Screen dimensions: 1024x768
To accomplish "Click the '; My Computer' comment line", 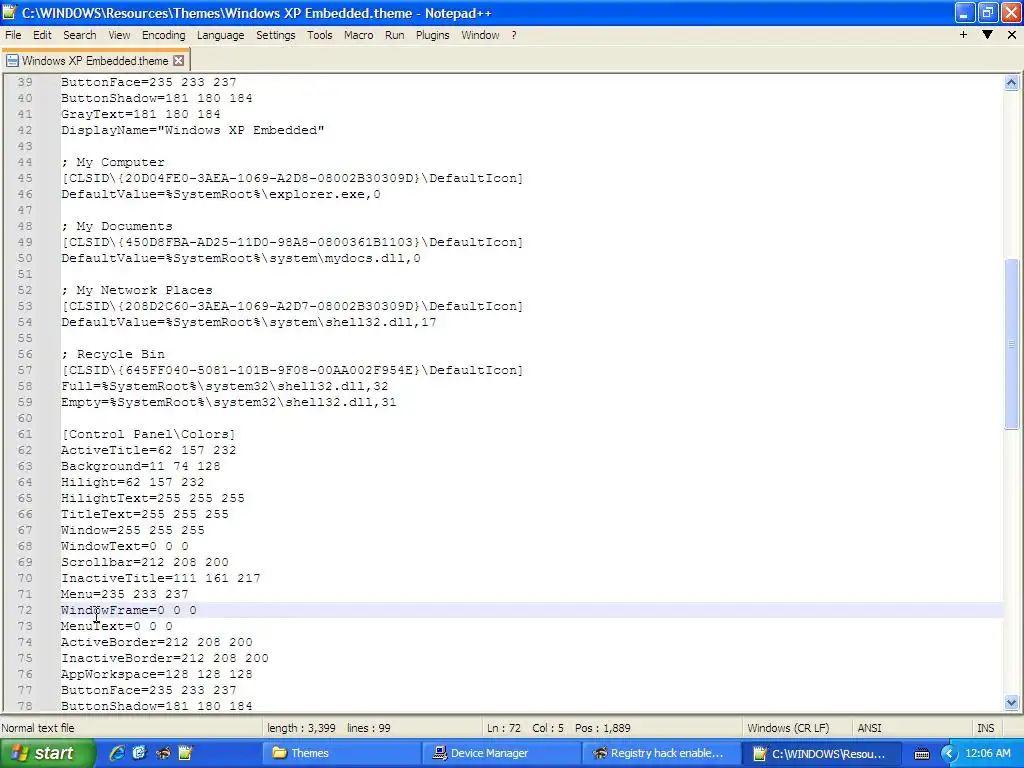I will (x=113, y=162).
